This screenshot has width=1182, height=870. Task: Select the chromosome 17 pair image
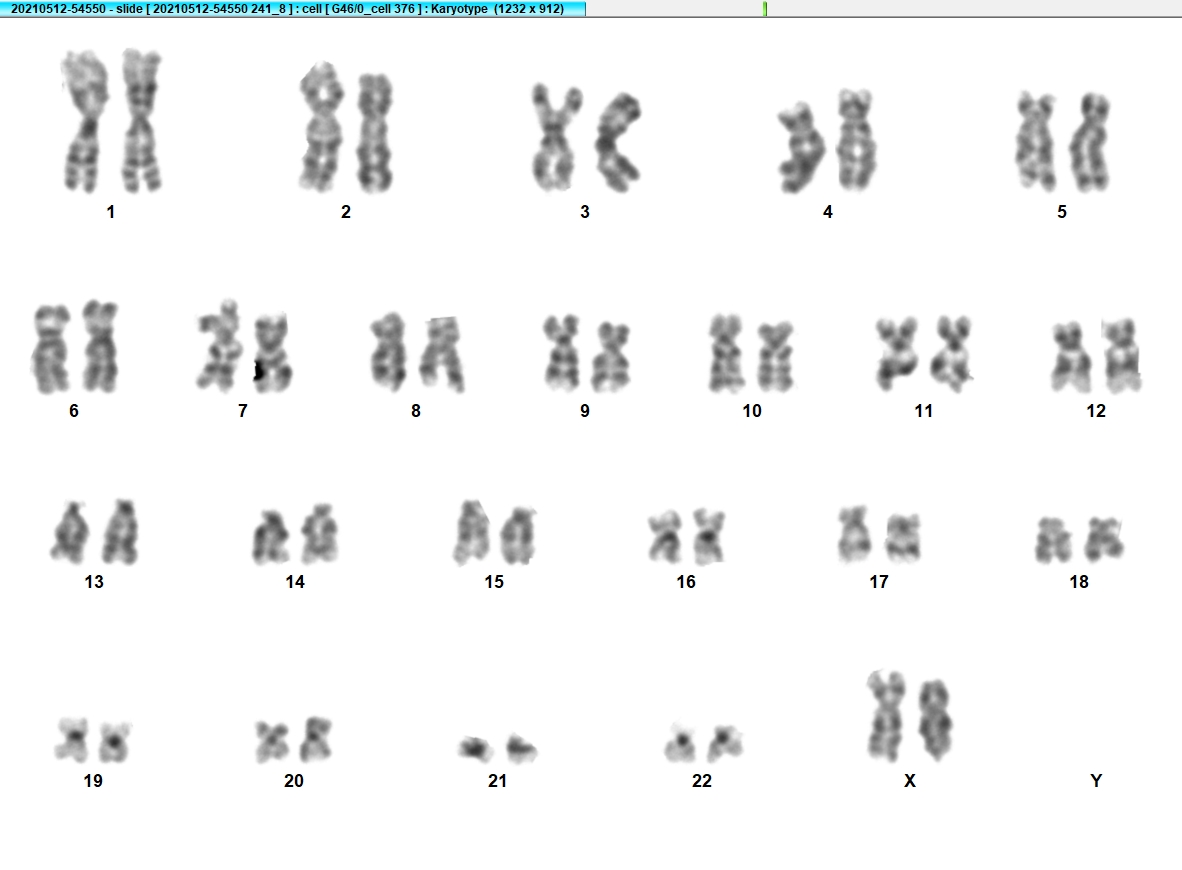click(879, 534)
